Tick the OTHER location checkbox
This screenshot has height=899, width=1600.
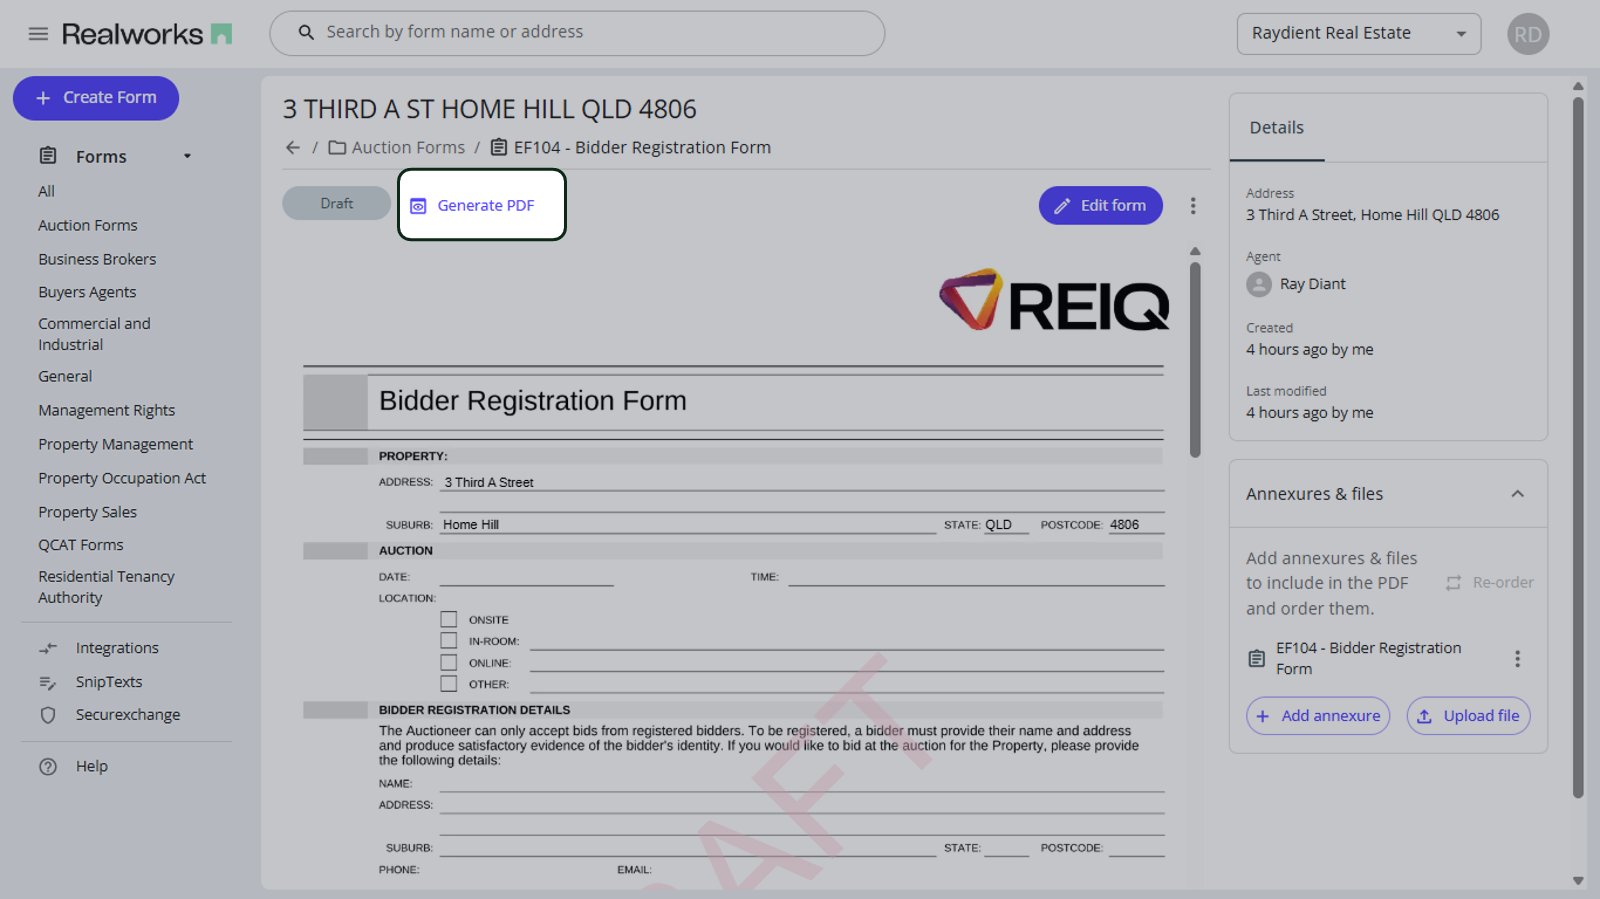tap(449, 684)
